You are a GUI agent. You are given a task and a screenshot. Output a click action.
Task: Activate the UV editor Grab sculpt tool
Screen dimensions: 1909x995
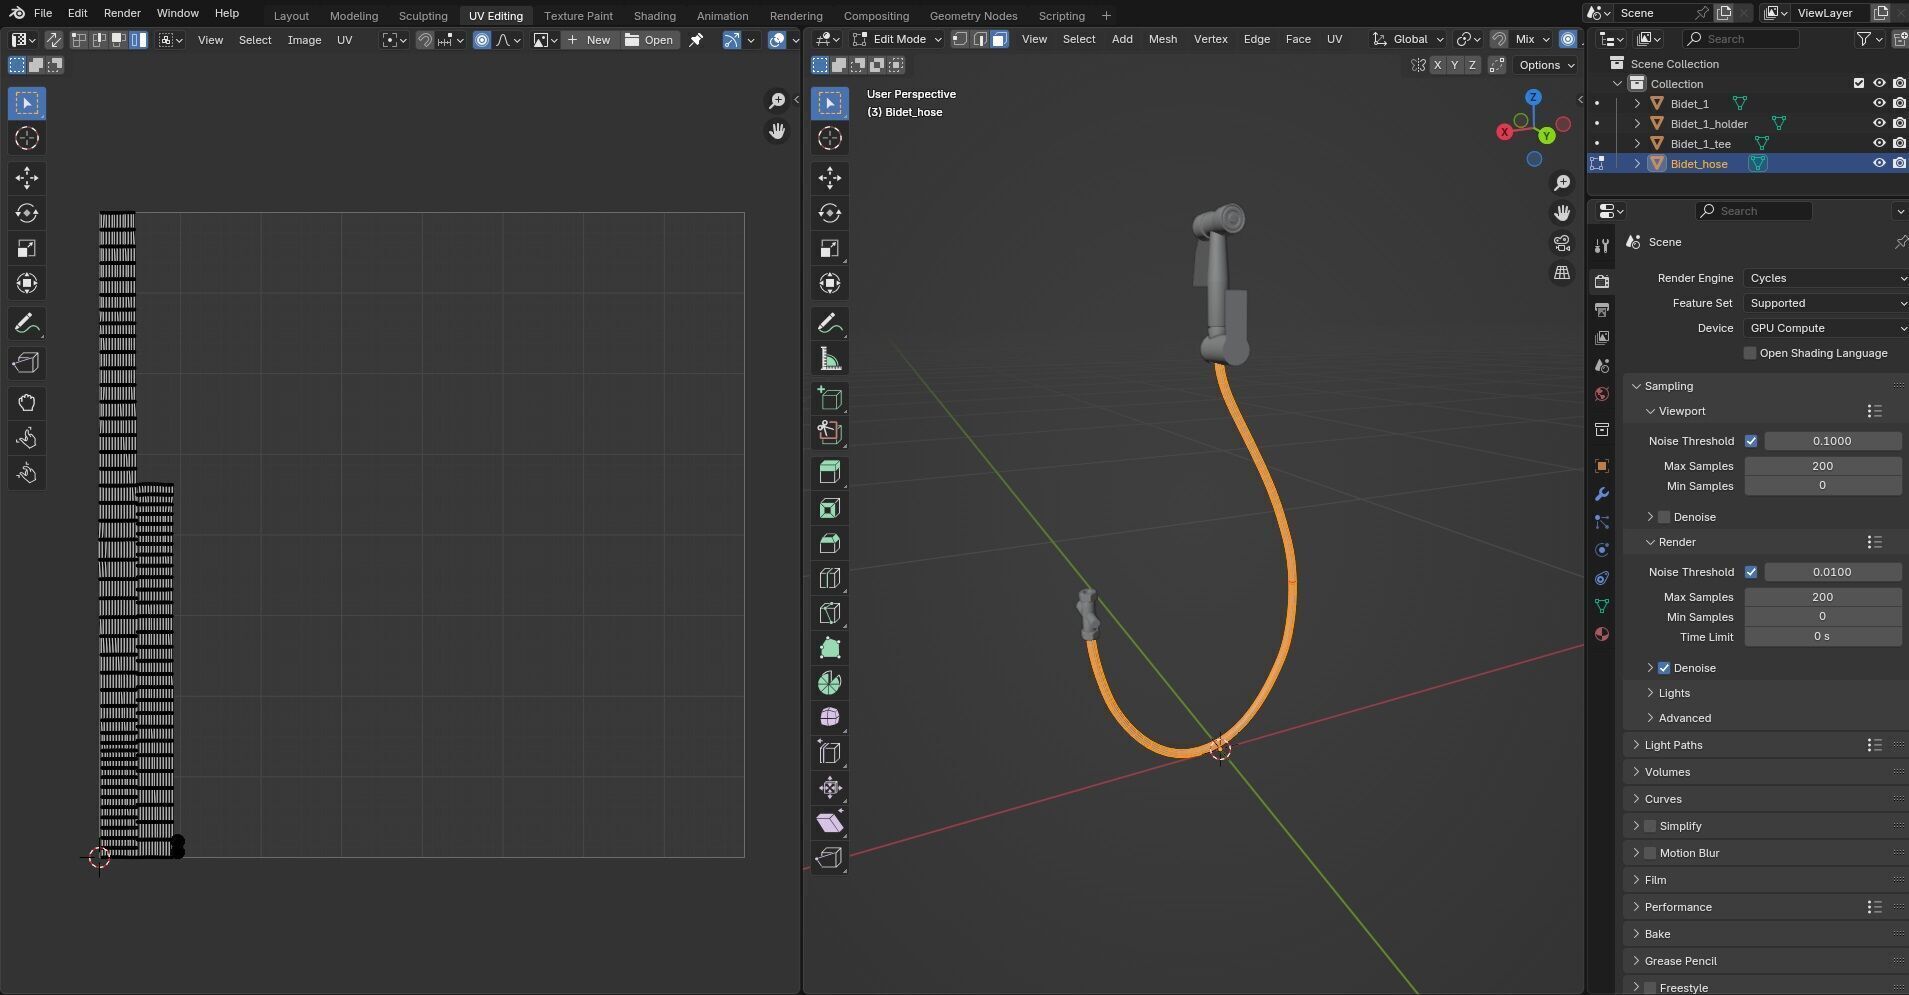(27, 403)
